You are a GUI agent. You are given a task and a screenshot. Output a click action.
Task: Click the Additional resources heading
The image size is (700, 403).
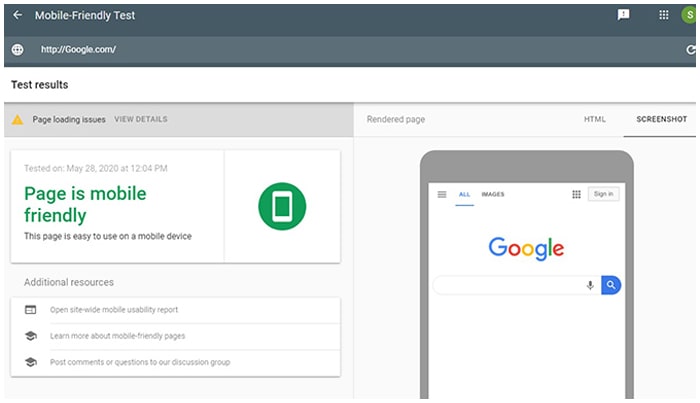(x=69, y=282)
